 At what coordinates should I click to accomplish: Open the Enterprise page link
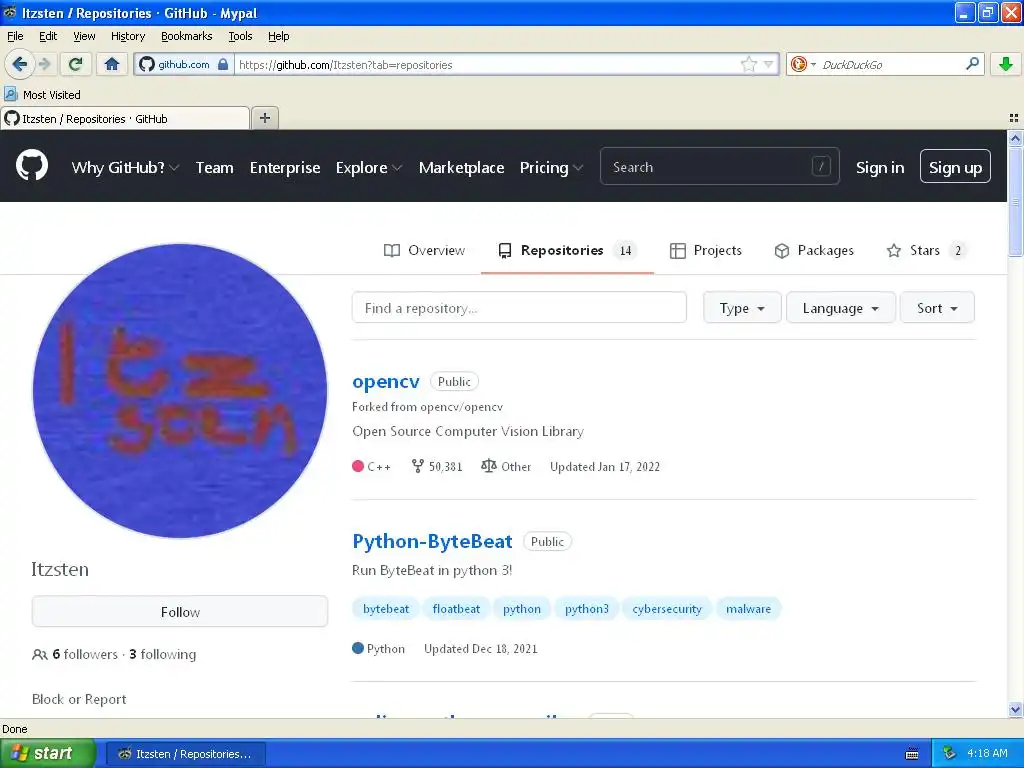click(x=285, y=168)
